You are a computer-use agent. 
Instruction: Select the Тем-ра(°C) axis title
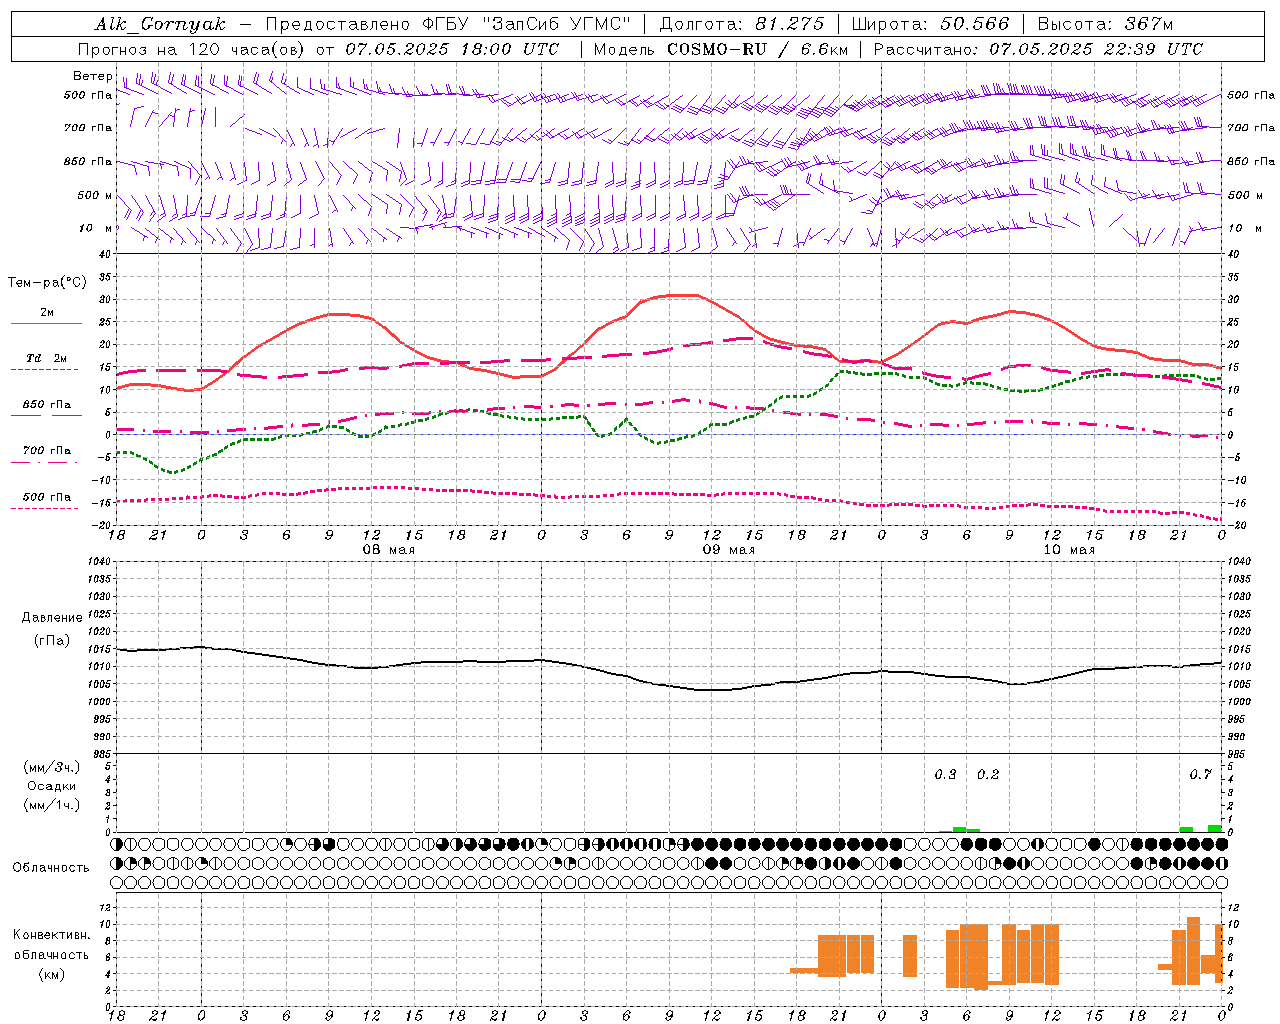[47, 283]
